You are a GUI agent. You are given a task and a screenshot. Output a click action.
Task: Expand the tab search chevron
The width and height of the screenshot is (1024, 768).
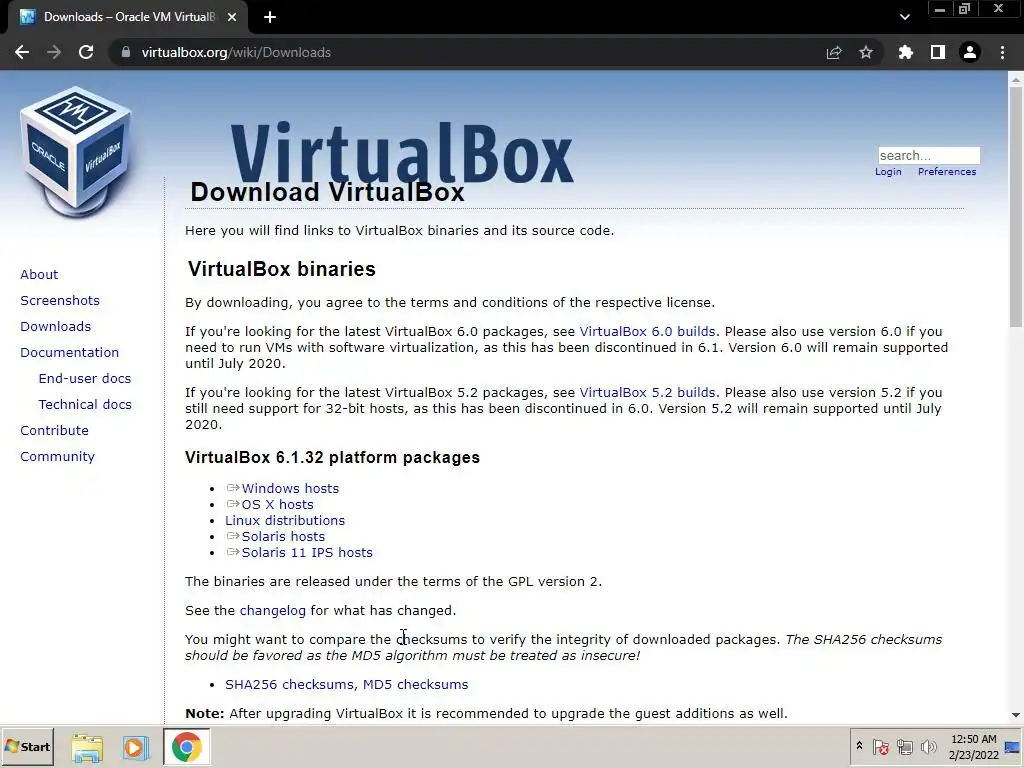904,17
